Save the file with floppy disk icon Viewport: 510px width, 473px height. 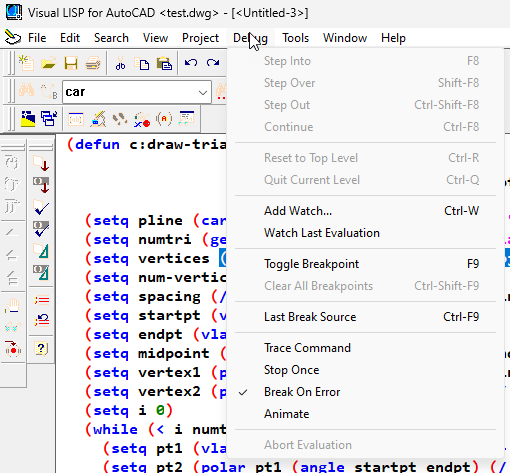click(x=71, y=63)
